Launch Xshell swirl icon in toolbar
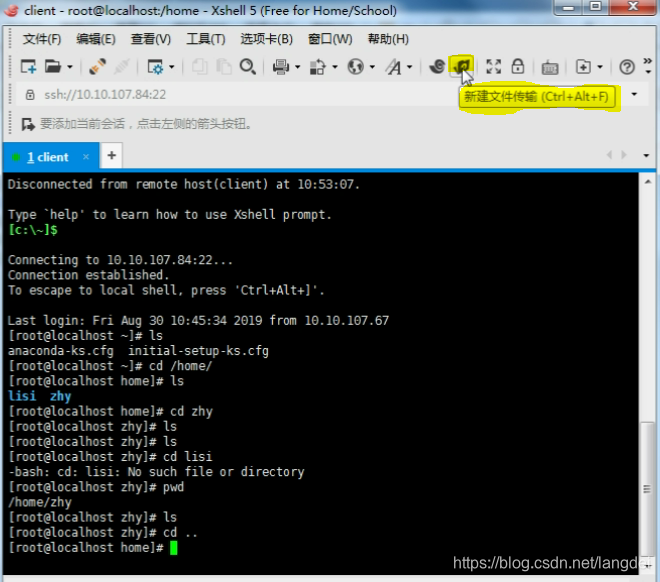Viewport: 660px width, 582px height. [437, 66]
